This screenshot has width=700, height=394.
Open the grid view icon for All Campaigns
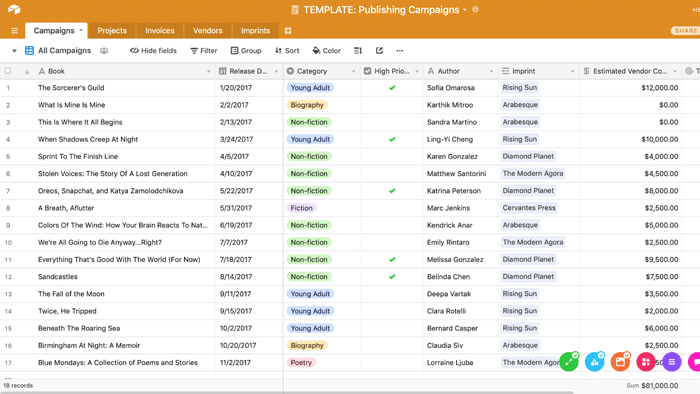(29, 50)
